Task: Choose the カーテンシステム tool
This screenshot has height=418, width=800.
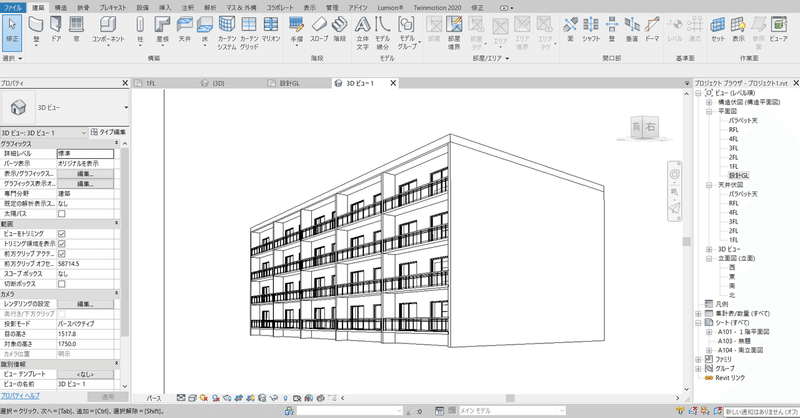Action: pos(227,33)
